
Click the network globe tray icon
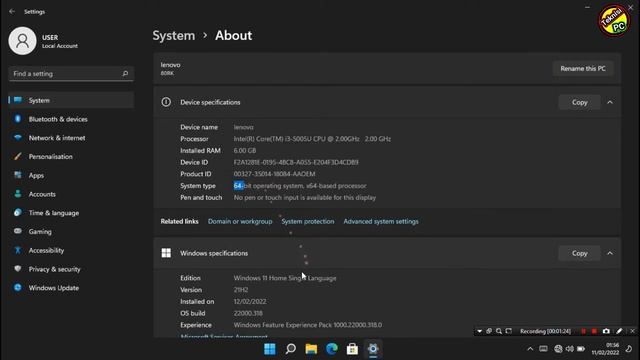tap(558, 349)
